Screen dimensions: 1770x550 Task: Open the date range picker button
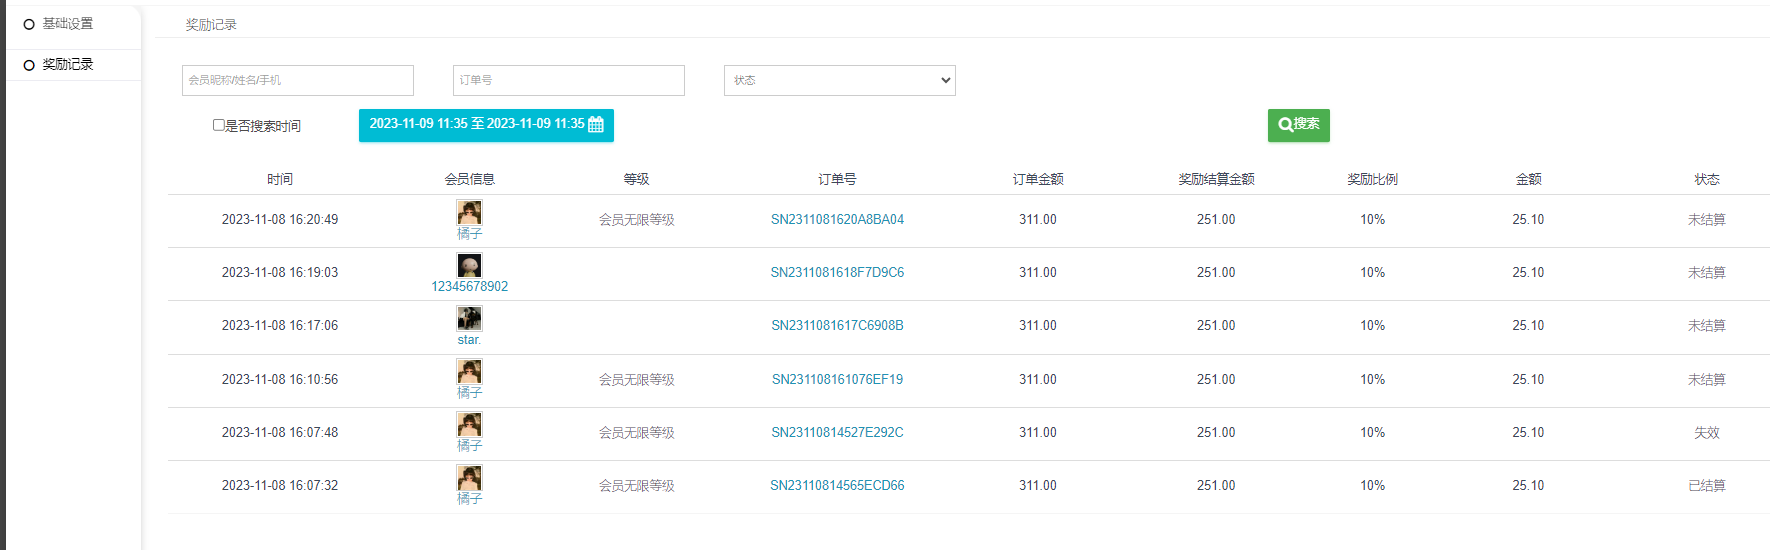pyautogui.click(x=478, y=125)
